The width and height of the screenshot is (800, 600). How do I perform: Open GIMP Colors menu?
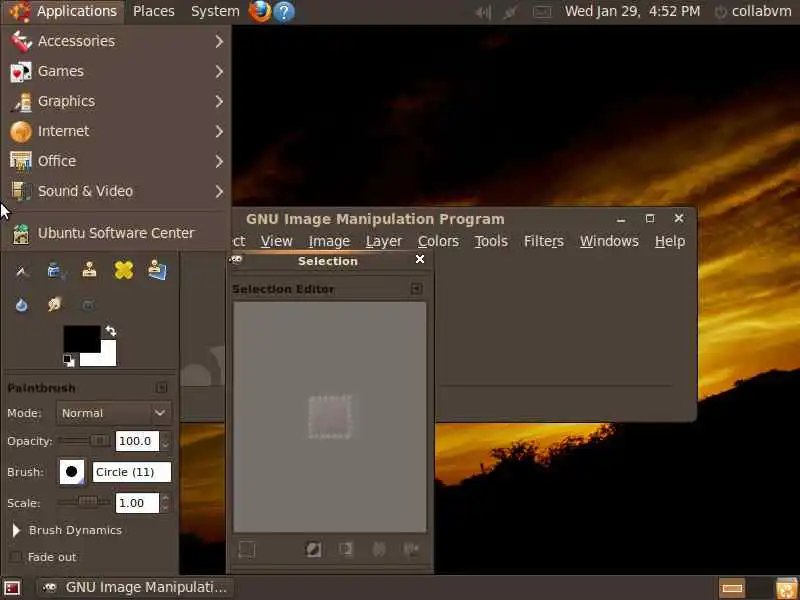[x=438, y=241]
